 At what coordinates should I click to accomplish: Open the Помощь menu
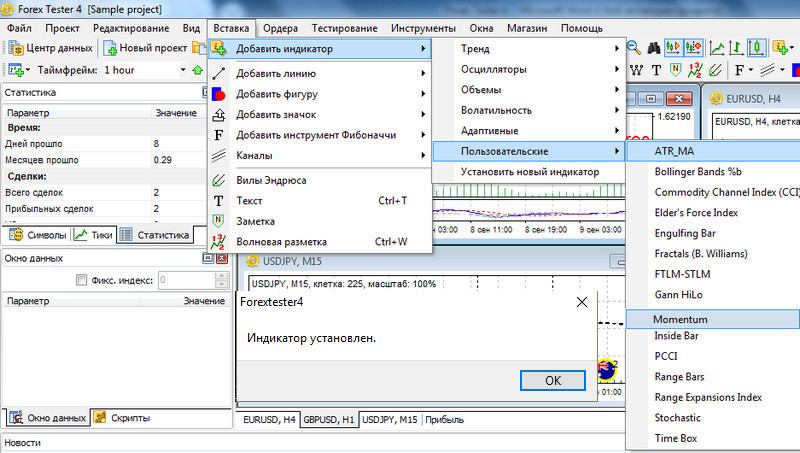tap(582, 28)
